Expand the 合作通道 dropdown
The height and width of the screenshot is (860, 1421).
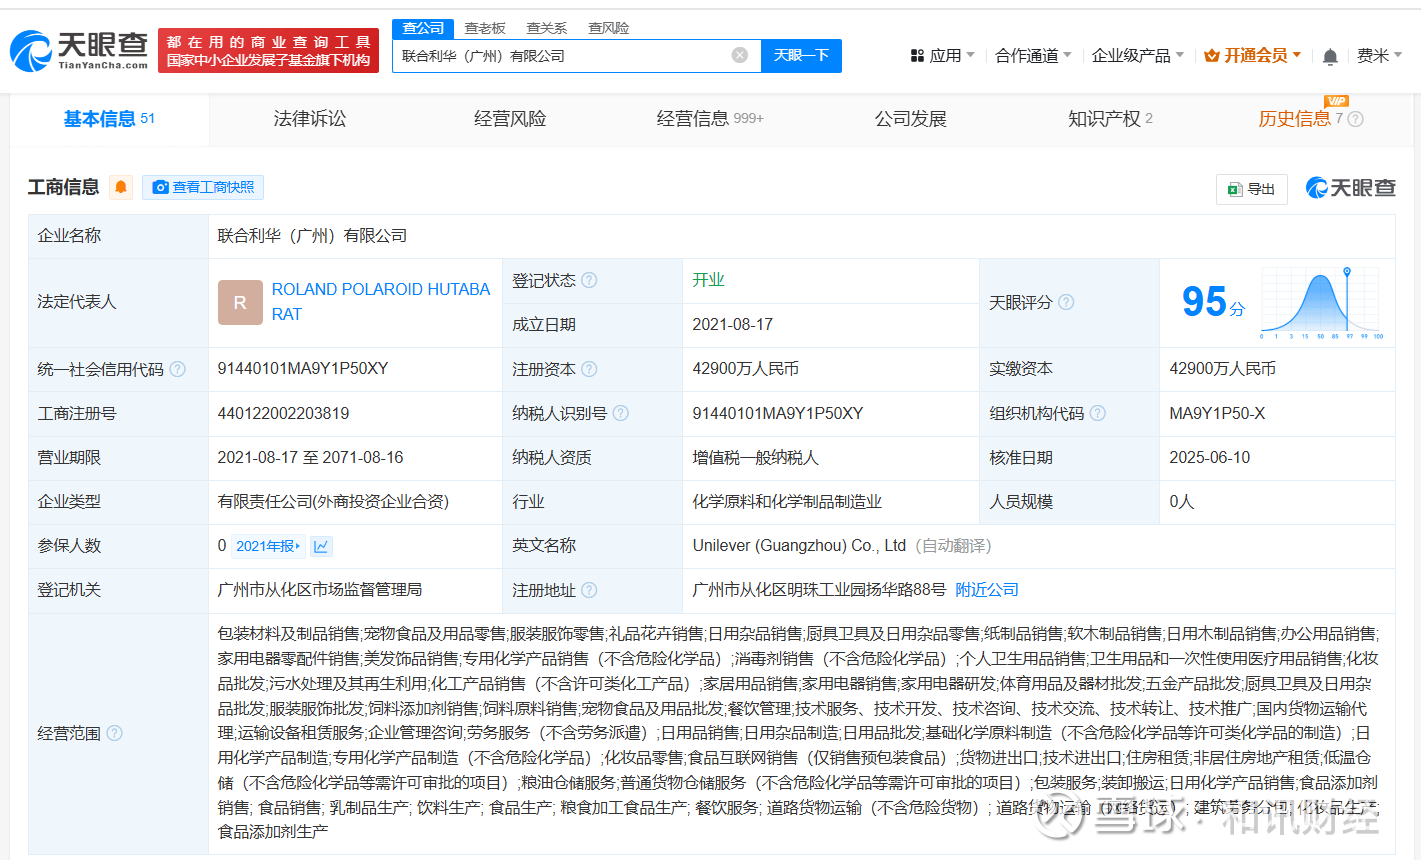(x=1033, y=56)
